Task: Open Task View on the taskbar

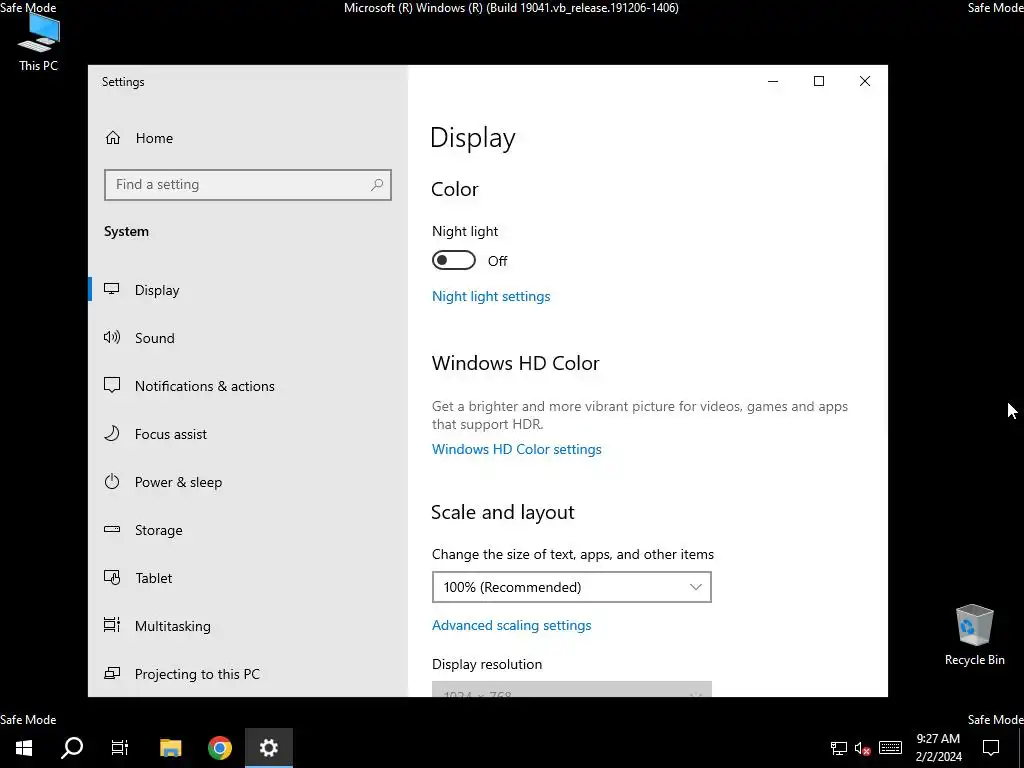Action: point(120,748)
